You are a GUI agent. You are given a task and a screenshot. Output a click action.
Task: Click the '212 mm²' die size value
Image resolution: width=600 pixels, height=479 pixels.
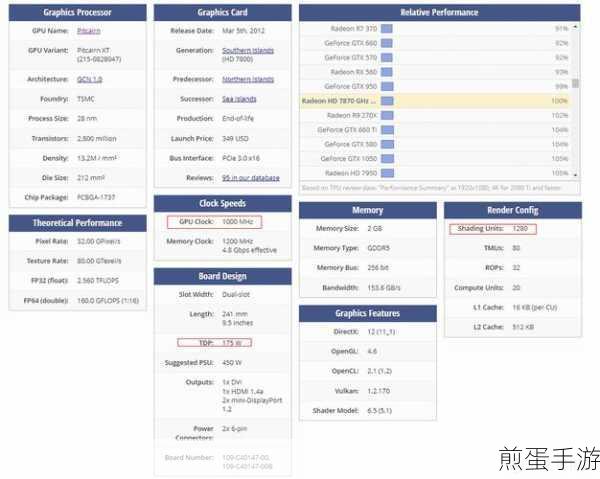(x=91, y=178)
